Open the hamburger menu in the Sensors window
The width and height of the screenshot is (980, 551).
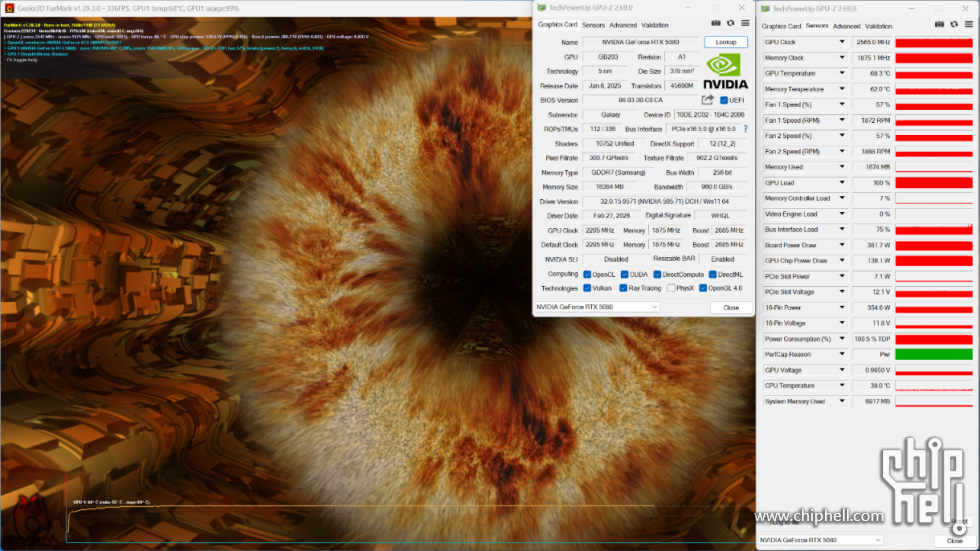(x=970, y=25)
